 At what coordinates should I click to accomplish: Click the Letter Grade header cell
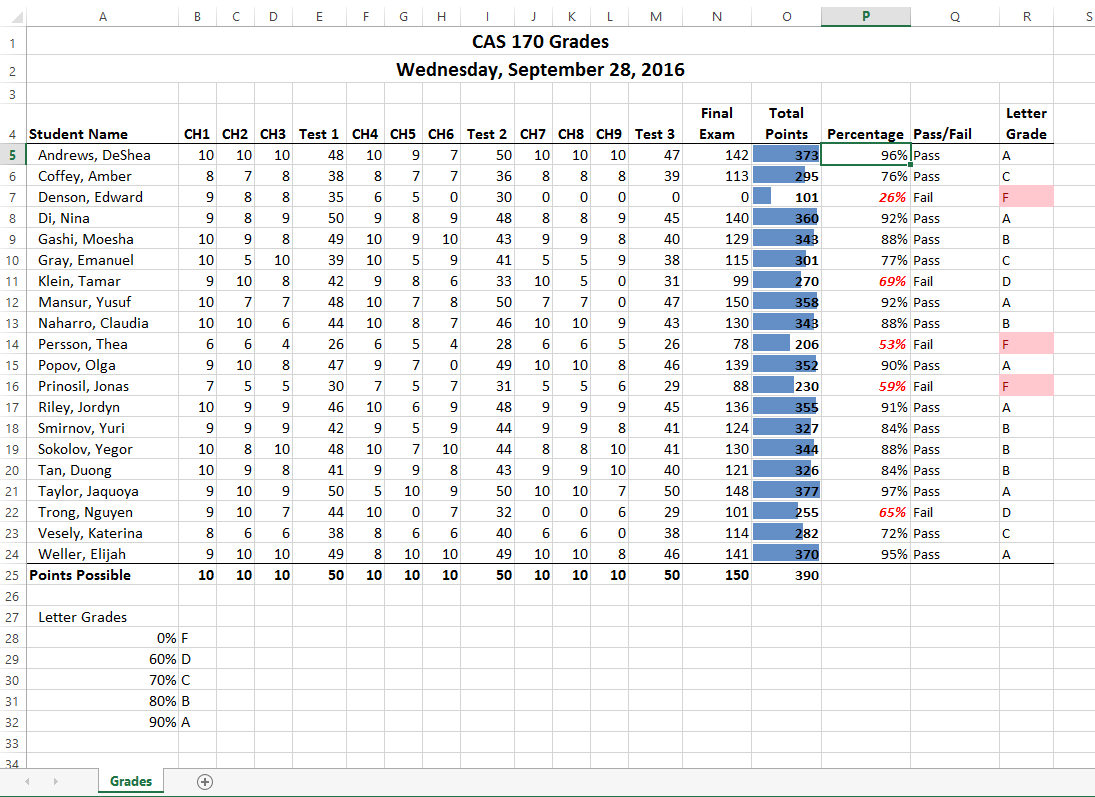(1026, 124)
